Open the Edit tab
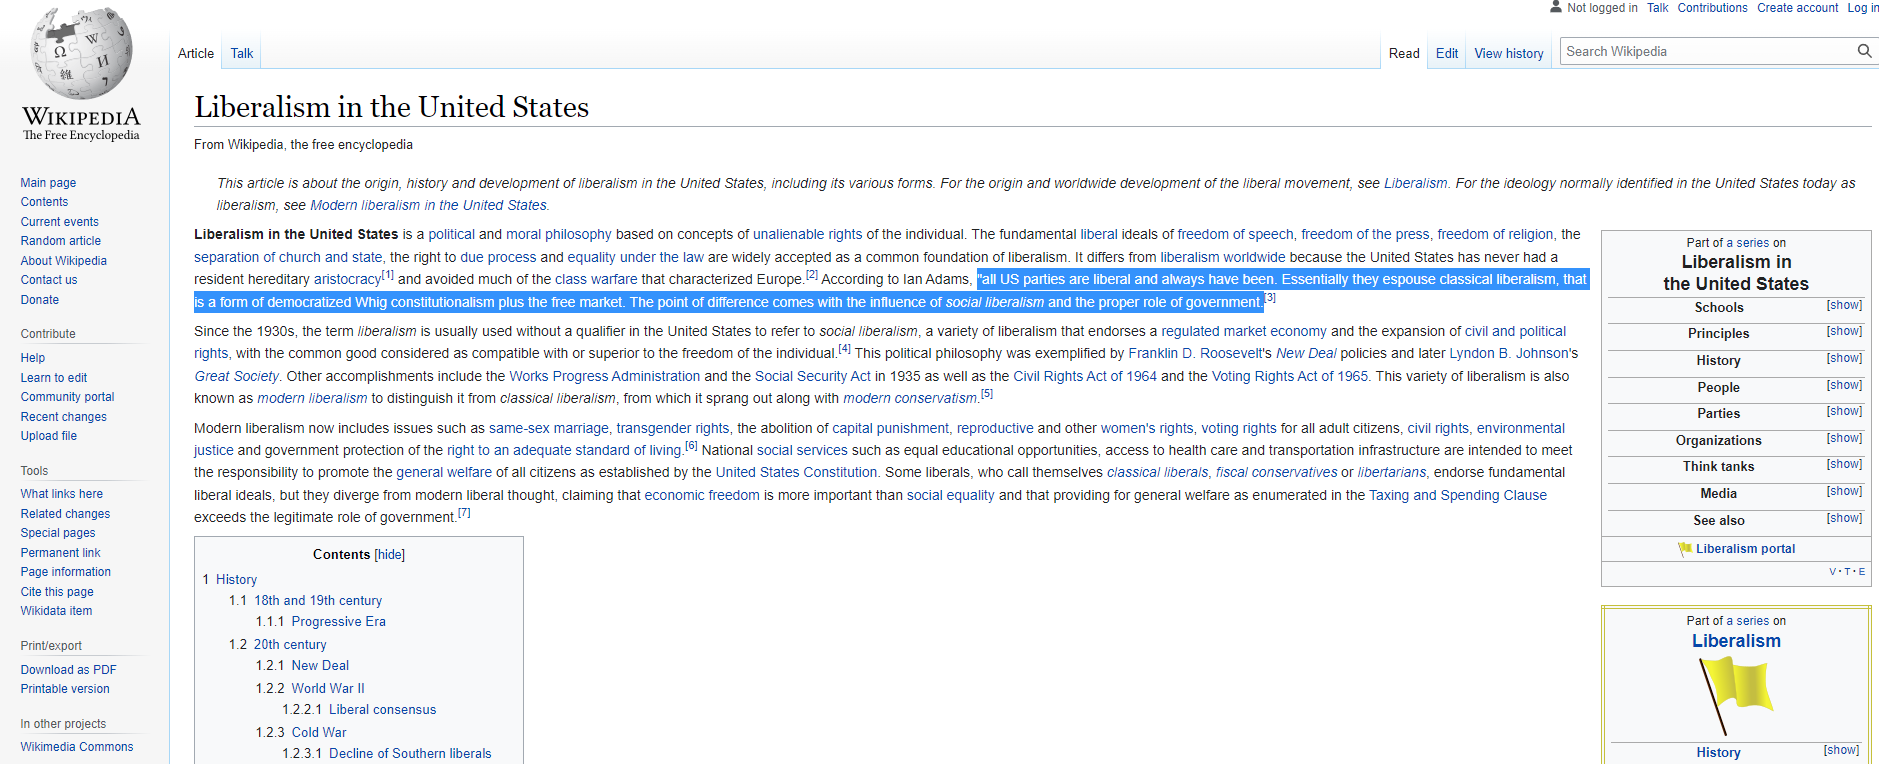The width and height of the screenshot is (1879, 764). click(x=1446, y=53)
